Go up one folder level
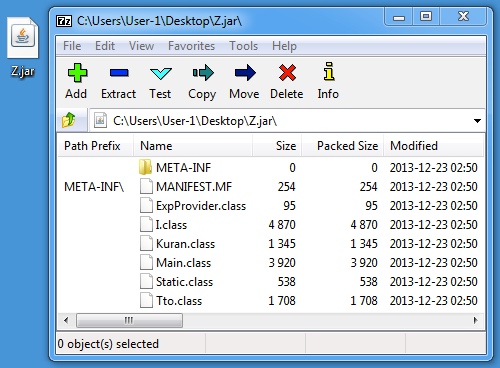 pos(69,120)
